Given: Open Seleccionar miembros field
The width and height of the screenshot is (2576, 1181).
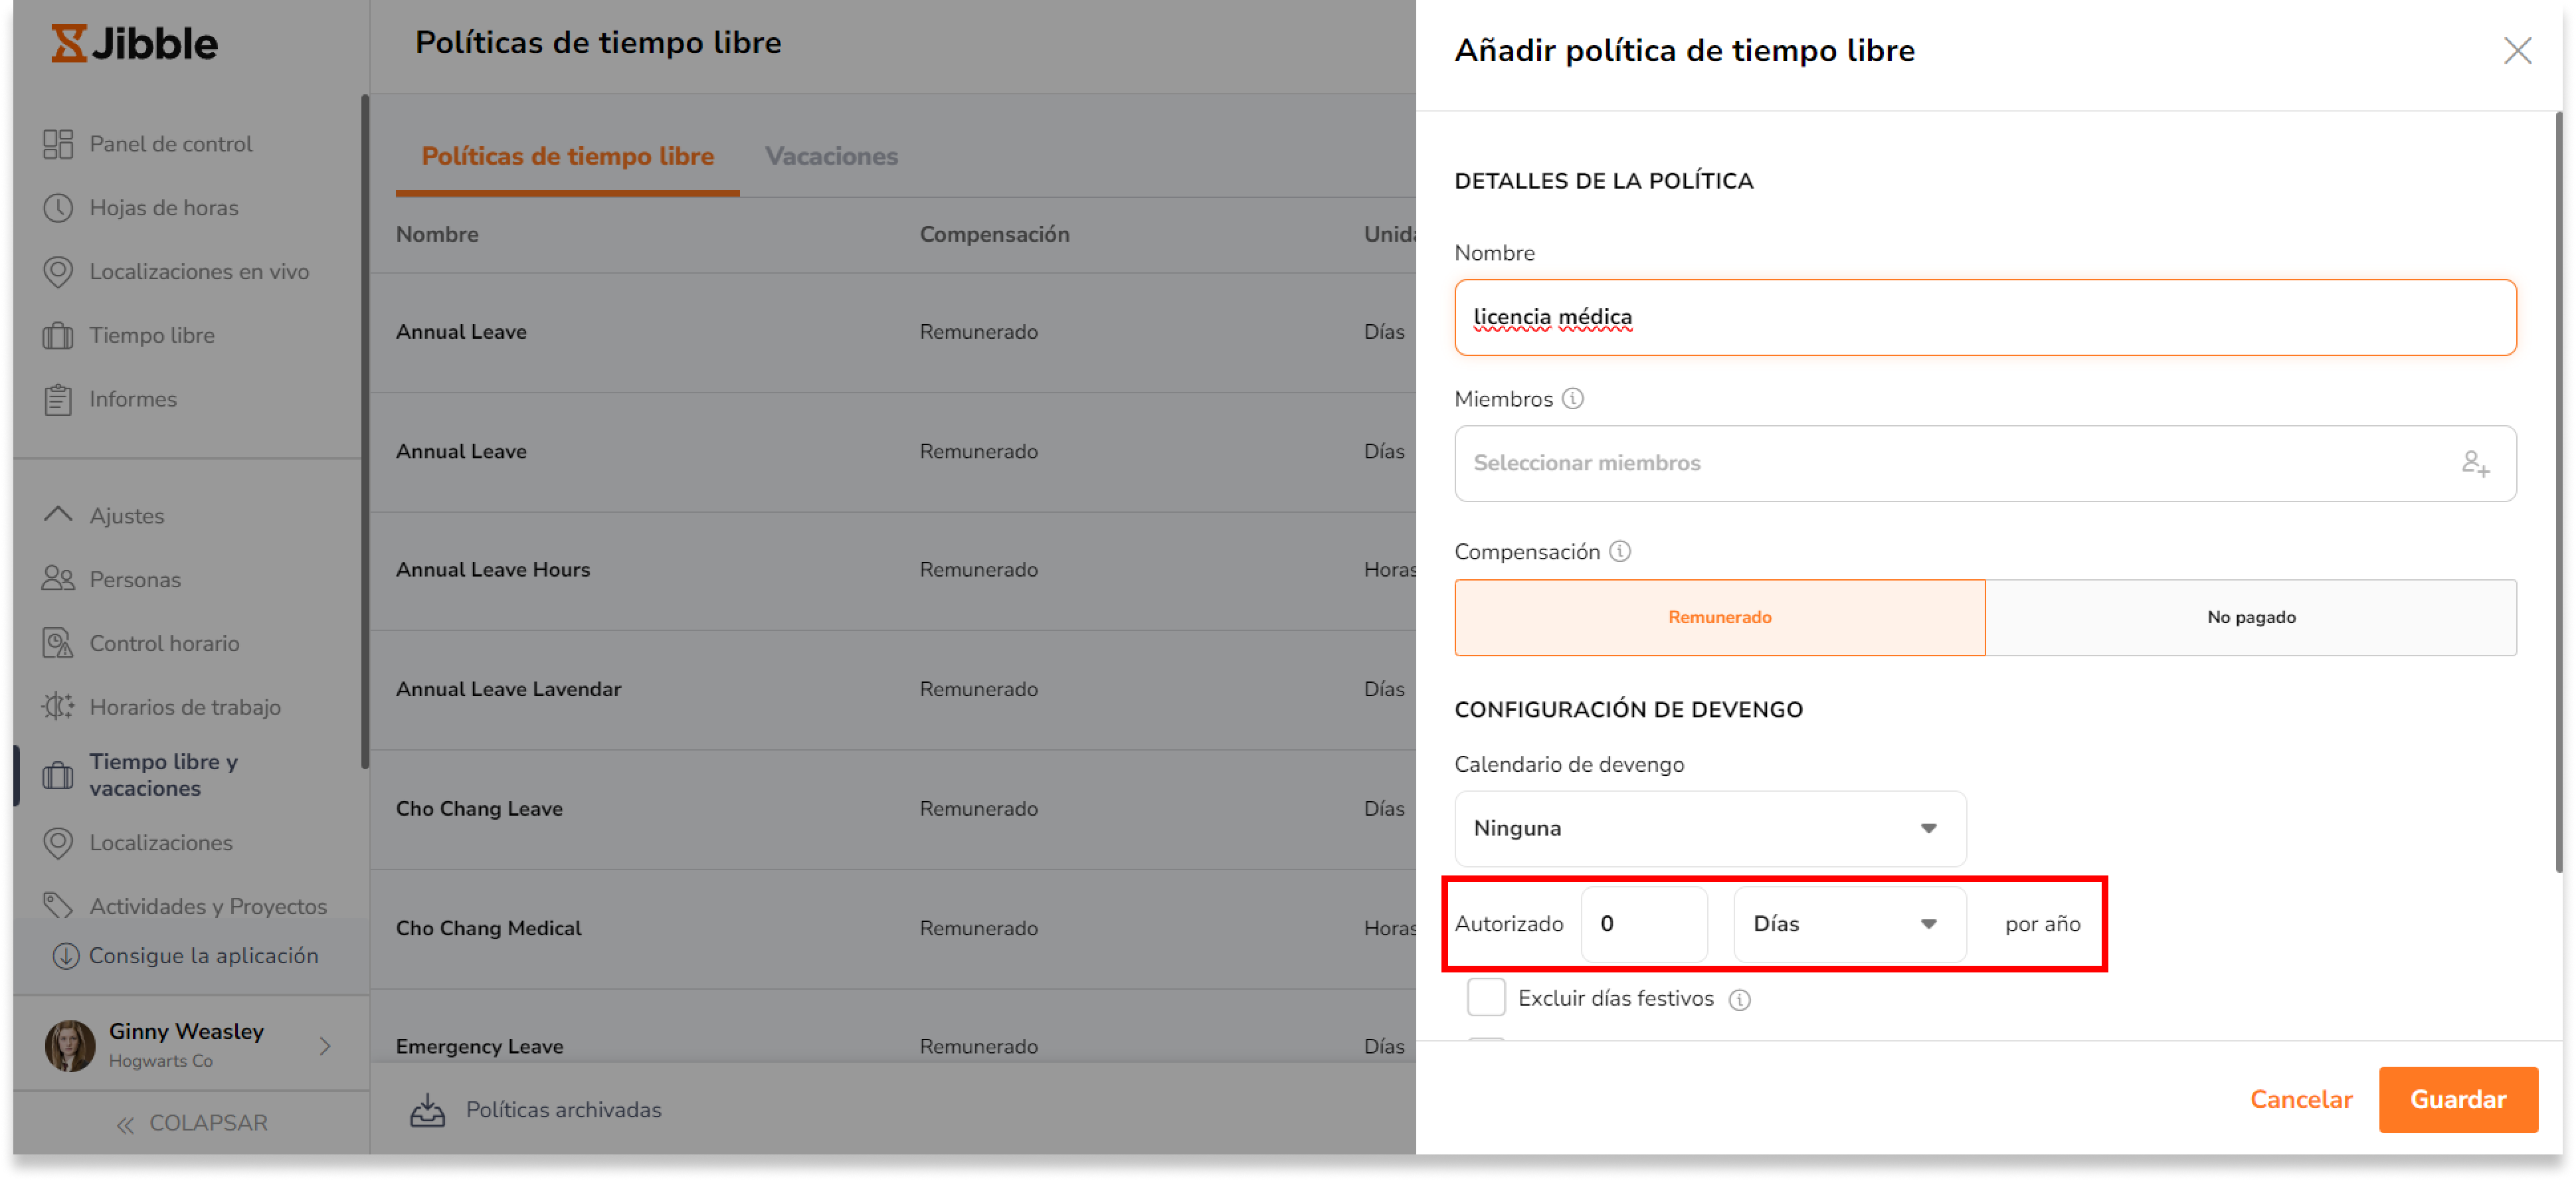Looking at the screenshot, I should tap(1985, 464).
